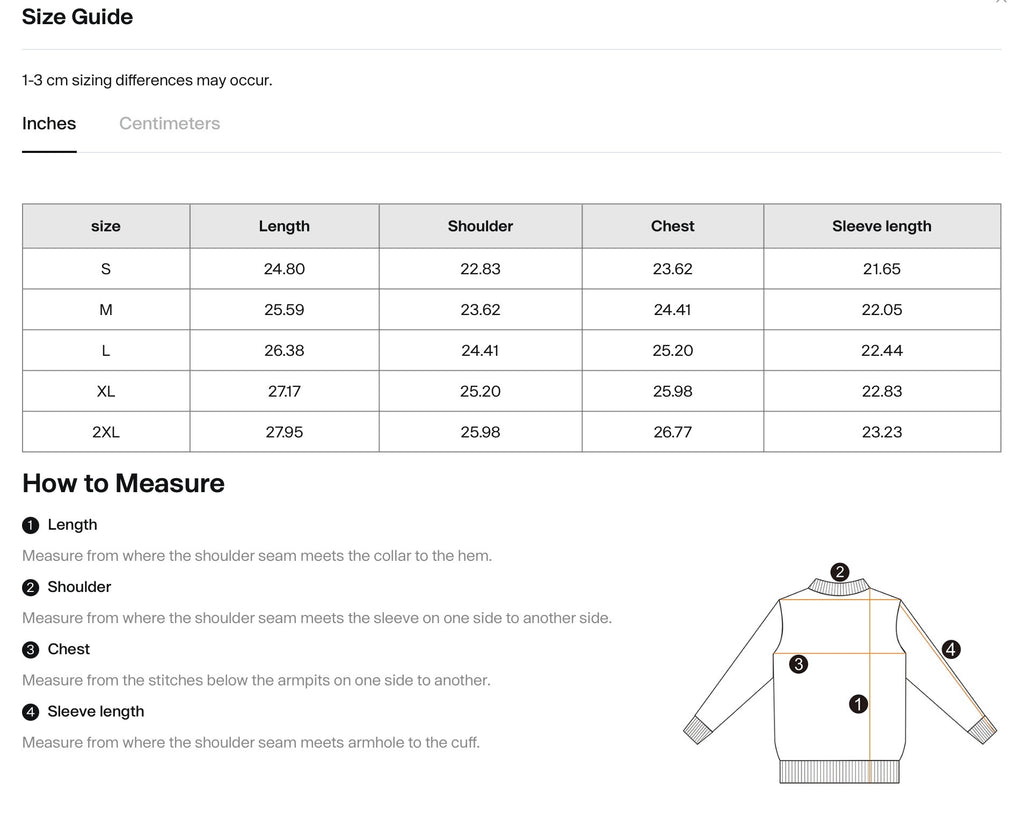This screenshot has height=819, width=1024.
Task: Click the How to Measure heading
Action: point(123,483)
